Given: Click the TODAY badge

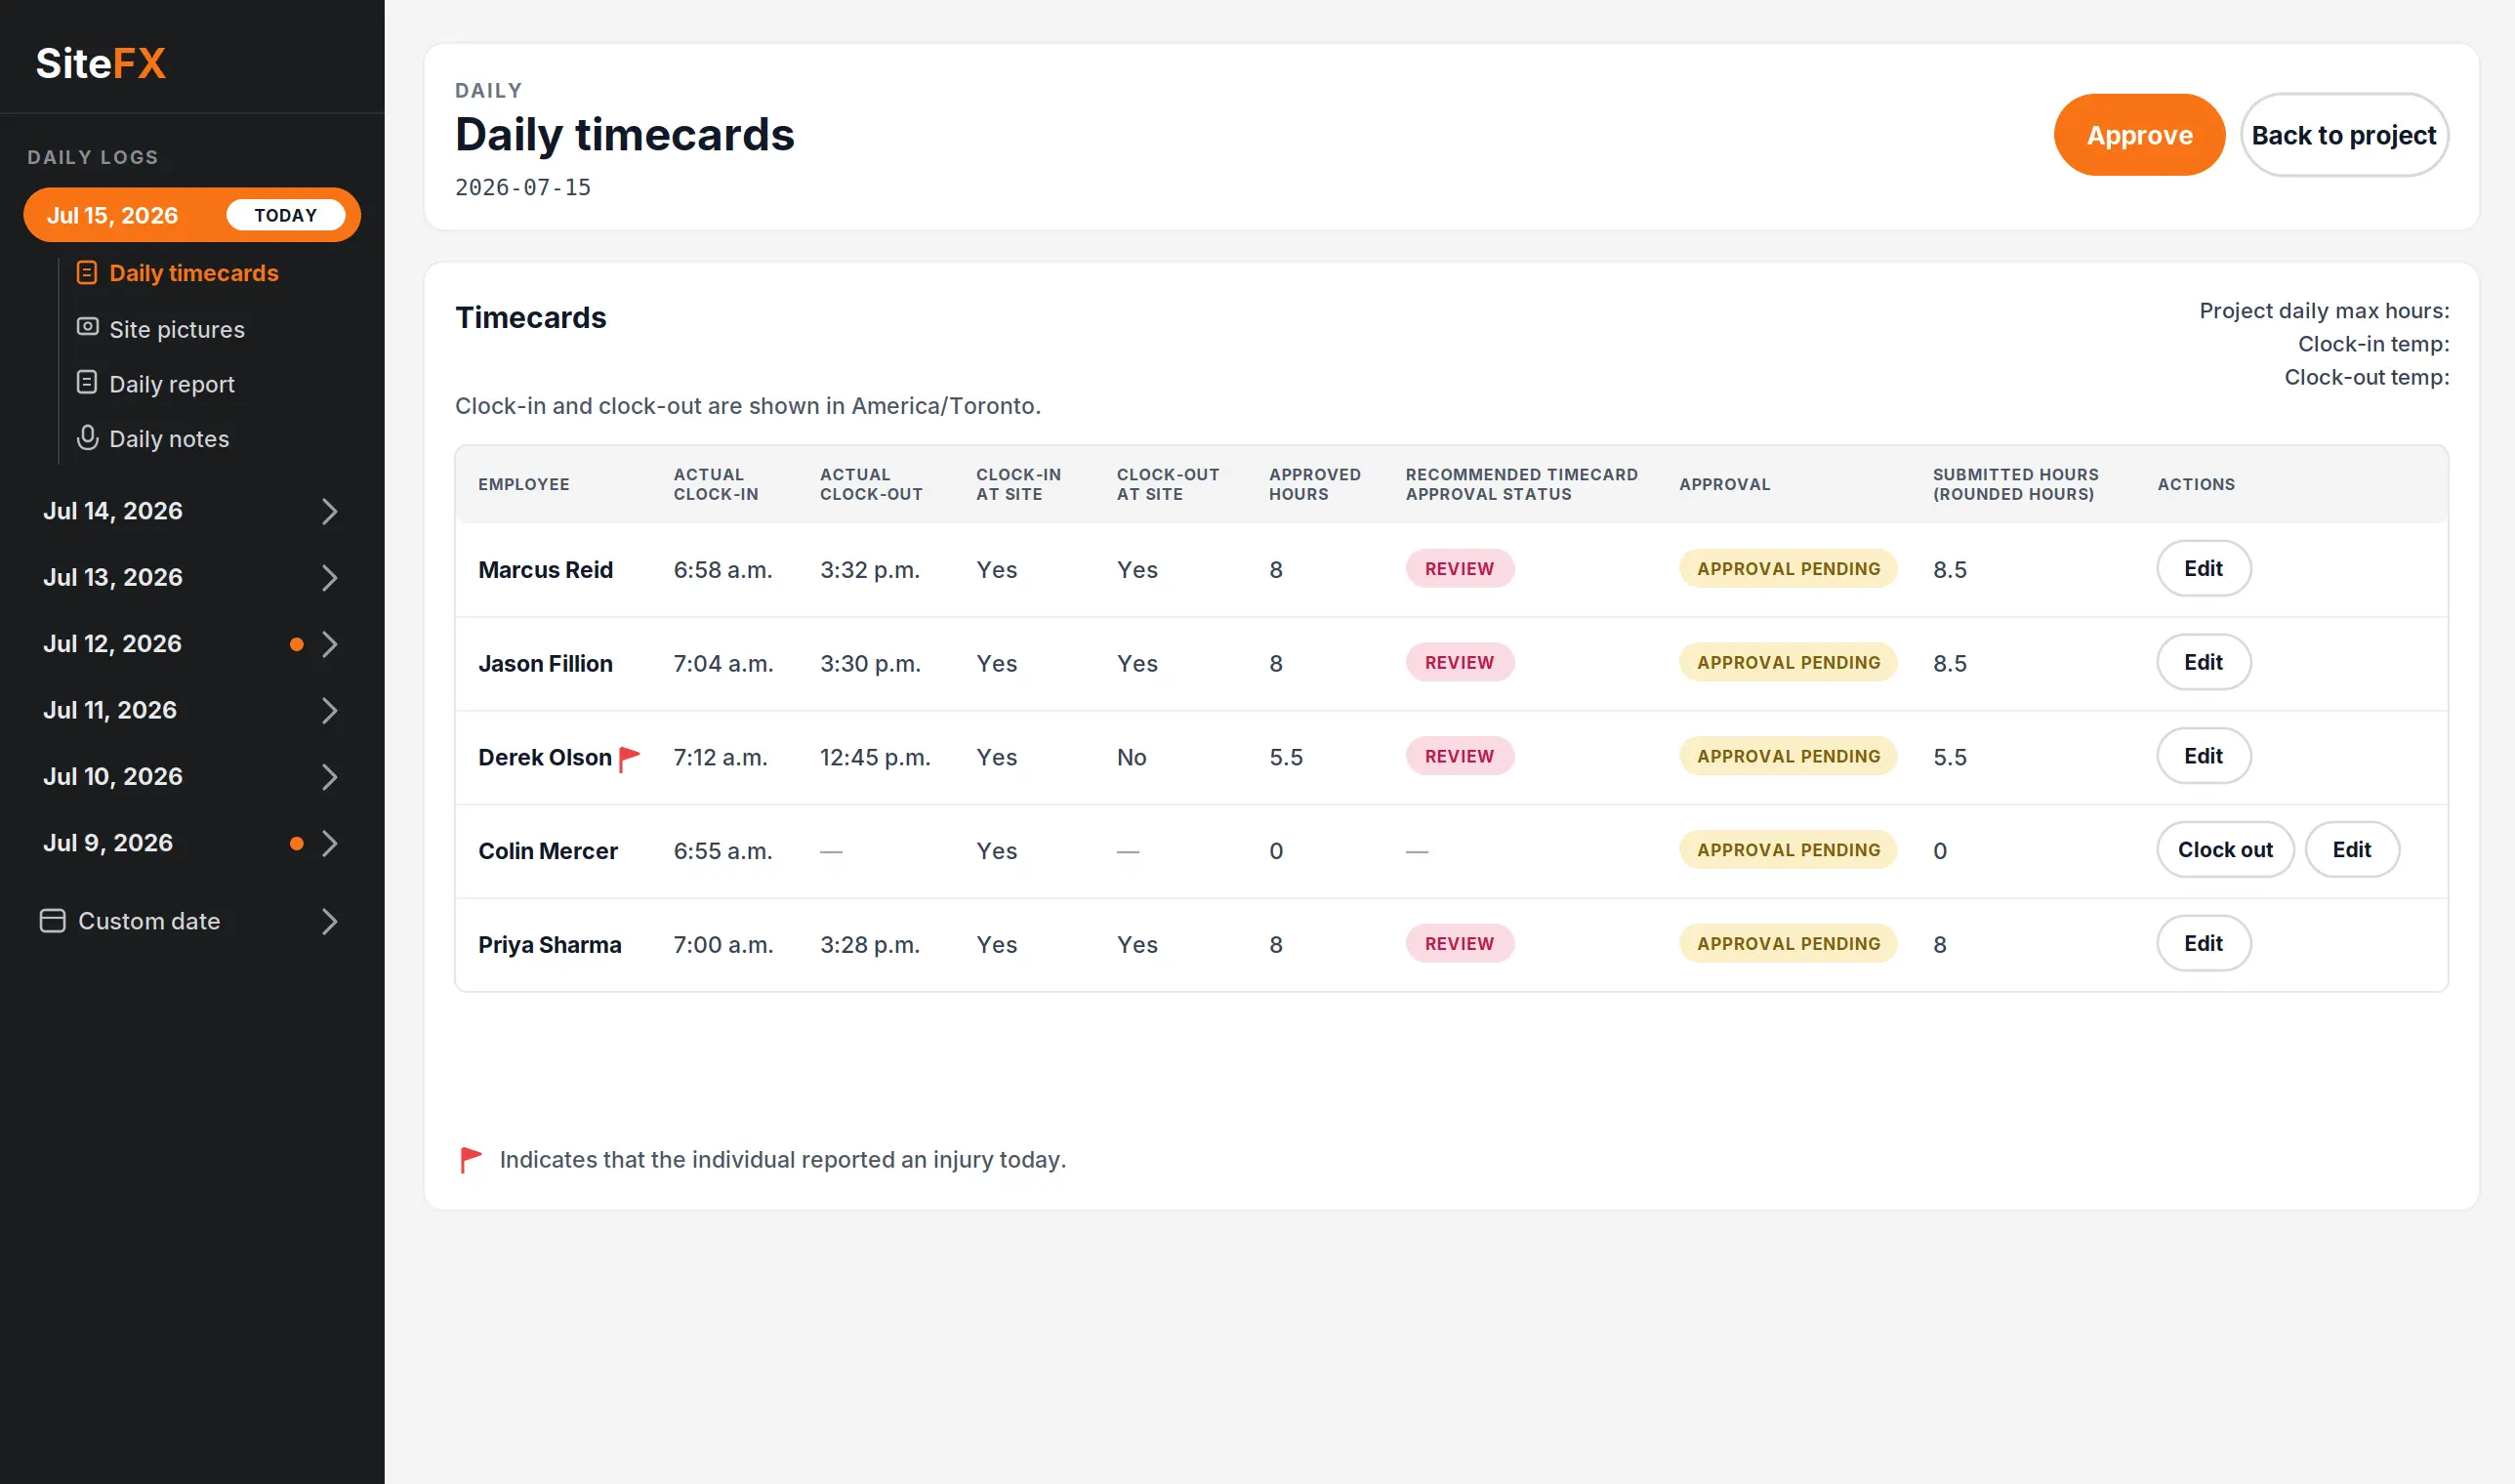Looking at the screenshot, I should pyautogui.click(x=285, y=215).
